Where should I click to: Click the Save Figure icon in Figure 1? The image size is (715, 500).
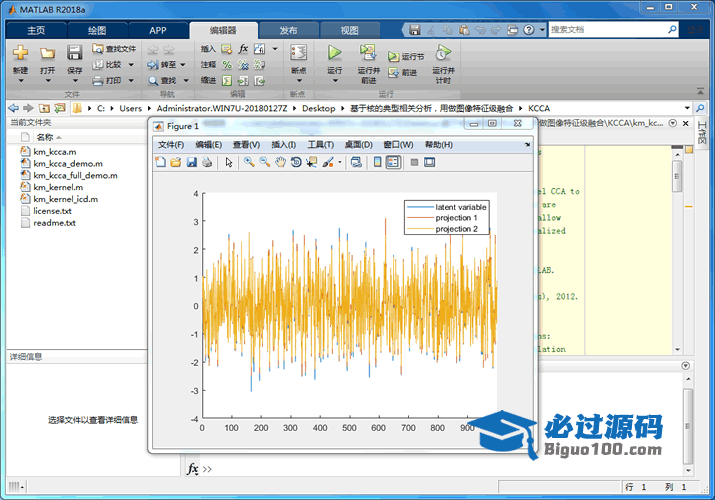point(192,162)
